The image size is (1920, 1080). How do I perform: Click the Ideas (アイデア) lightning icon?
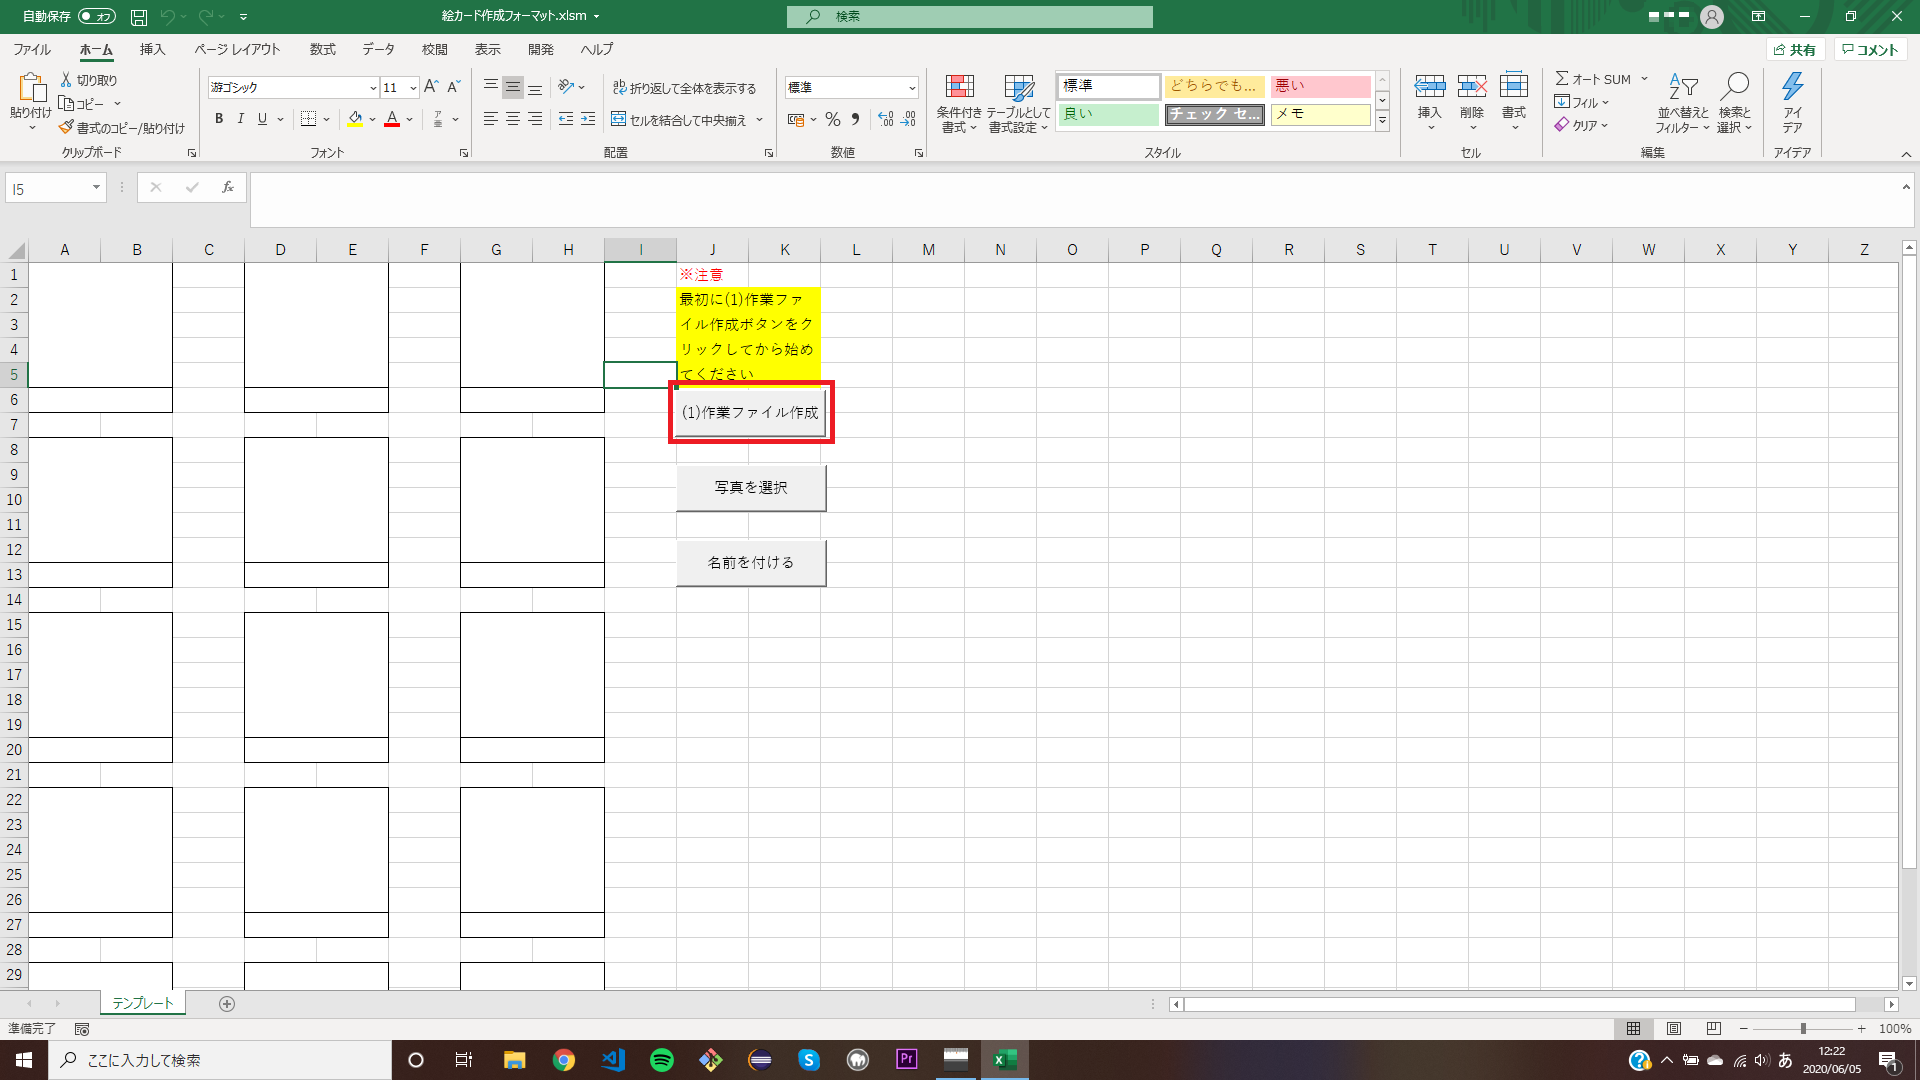coord(1792,88)
